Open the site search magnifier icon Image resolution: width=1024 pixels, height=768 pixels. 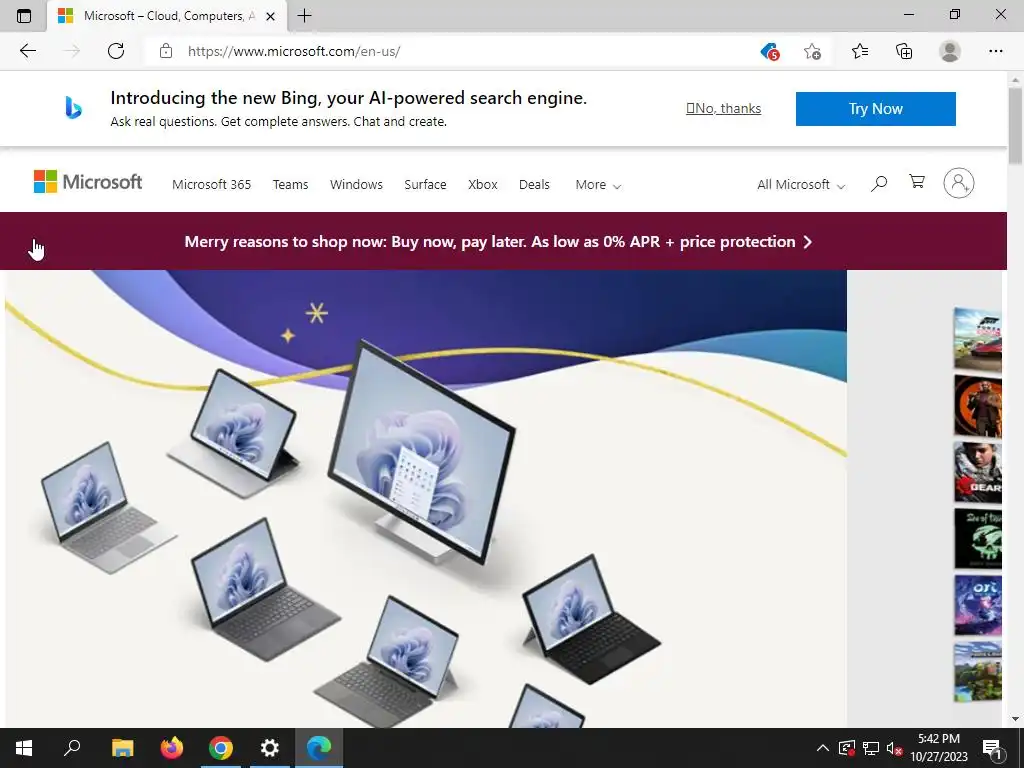pos(879,184)
